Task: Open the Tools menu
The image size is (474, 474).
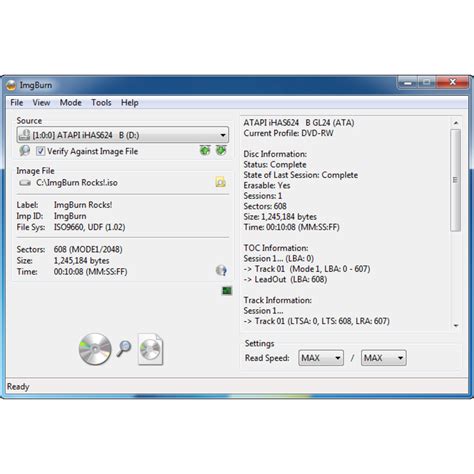Action: pos(101,103)
